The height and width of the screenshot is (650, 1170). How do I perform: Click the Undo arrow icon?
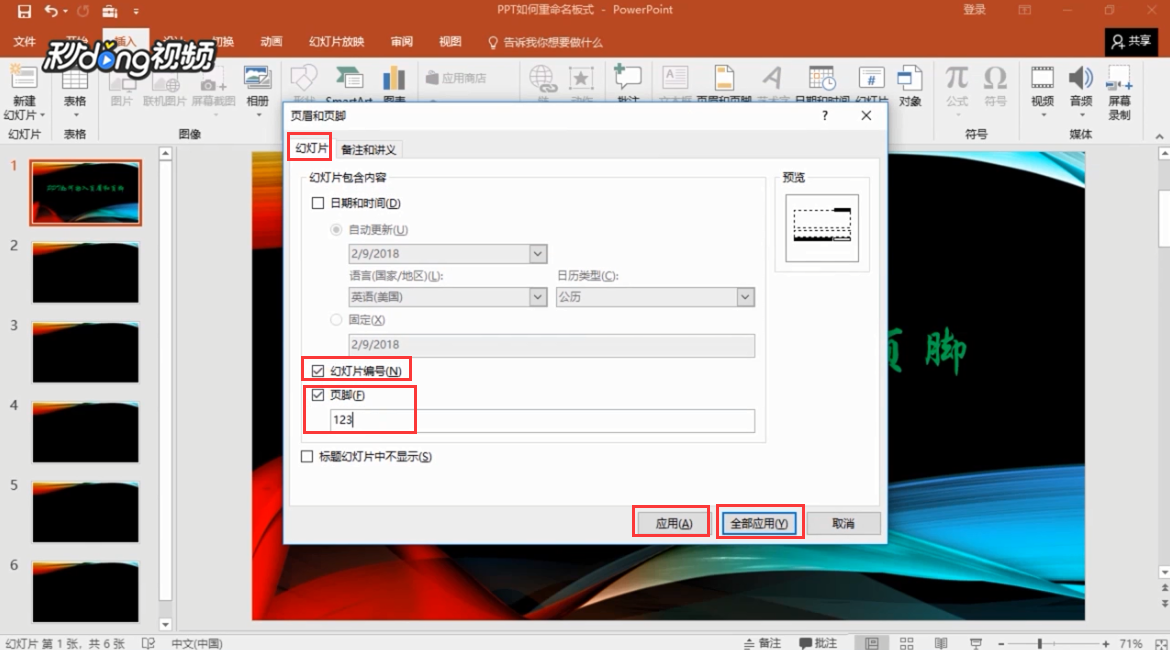coord(51,11)
